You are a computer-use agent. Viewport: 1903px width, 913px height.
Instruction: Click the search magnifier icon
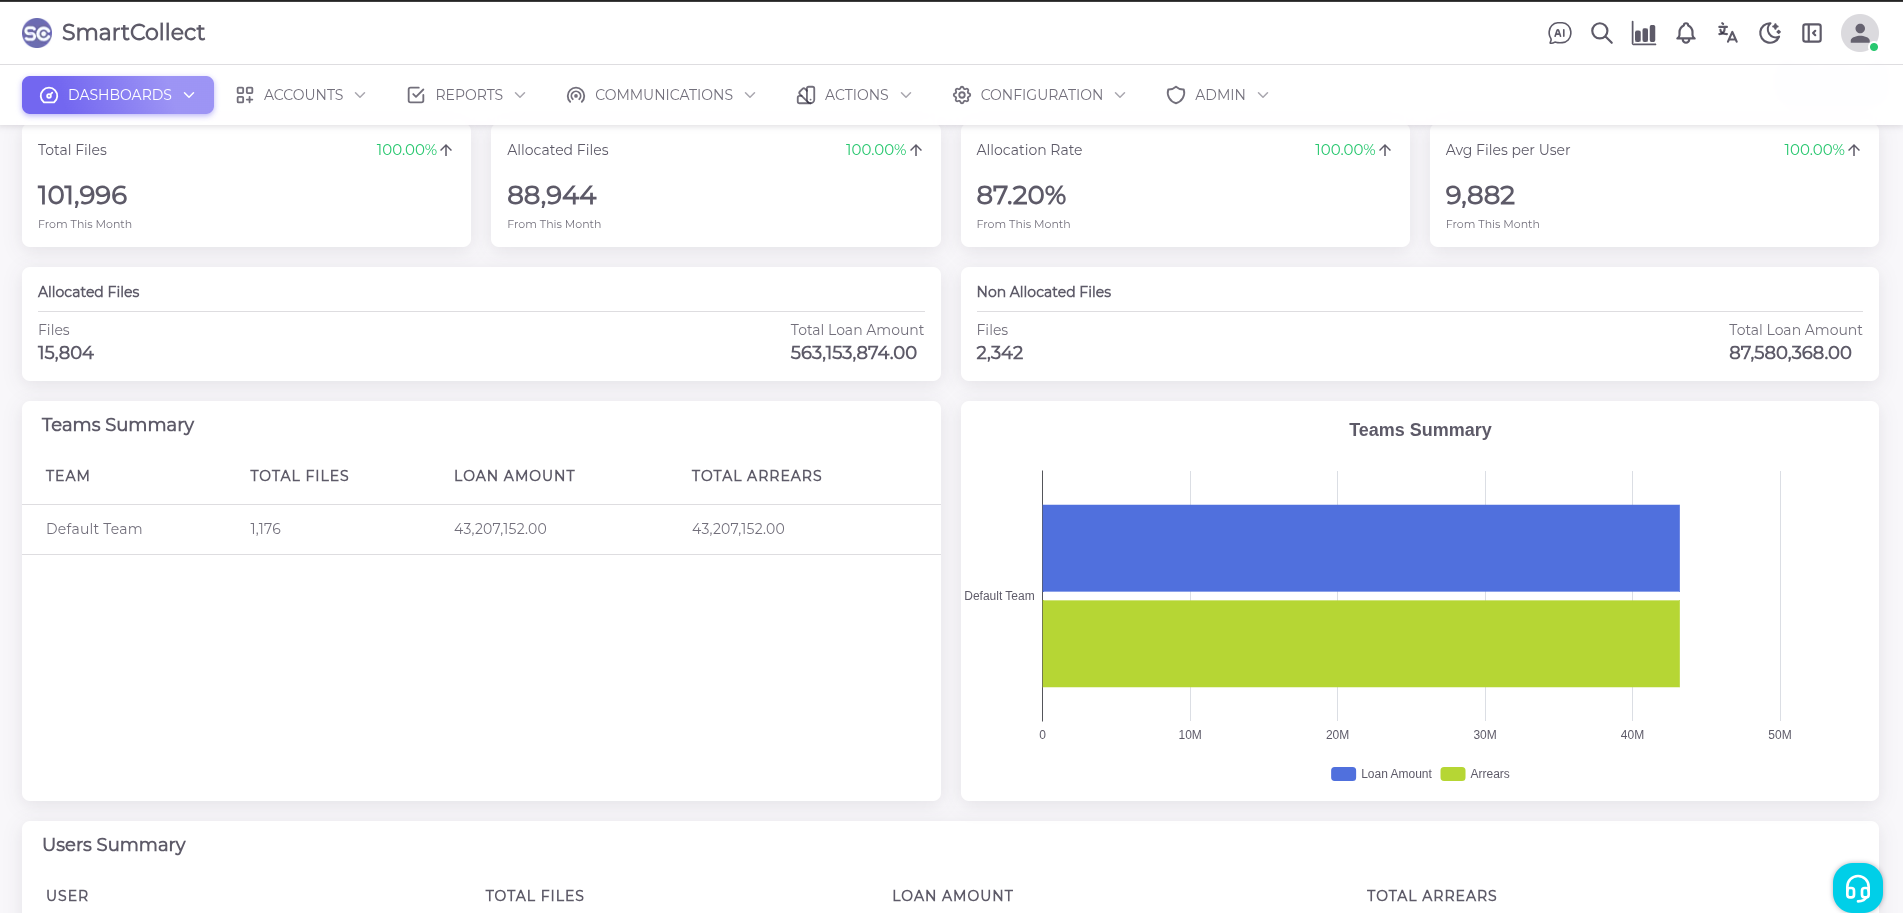1601,33
